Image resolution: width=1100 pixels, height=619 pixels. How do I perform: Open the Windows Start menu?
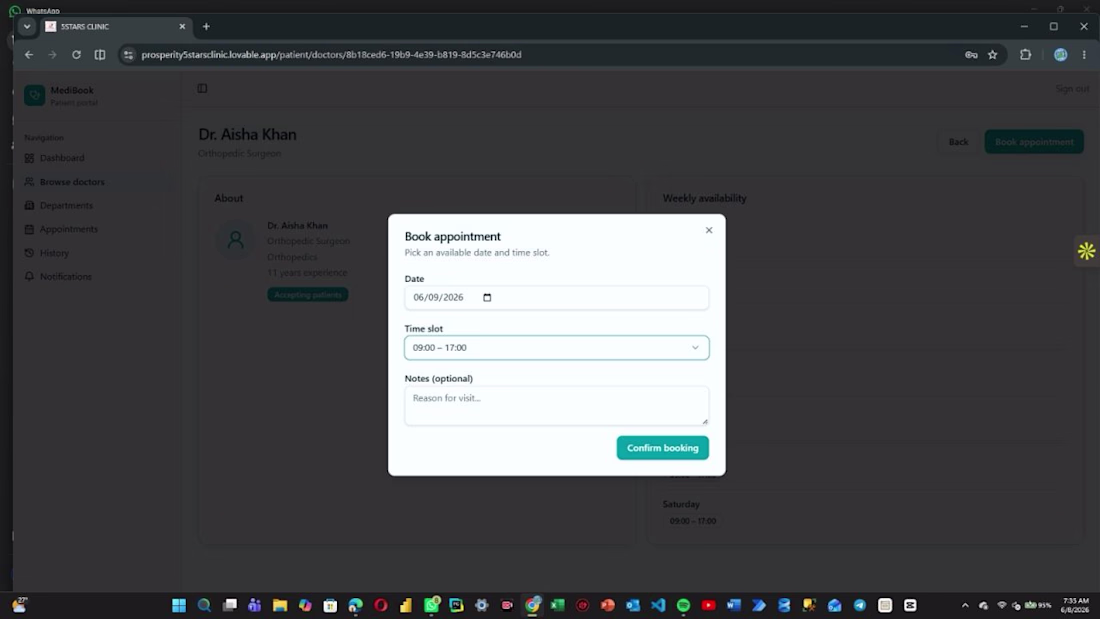179,605
